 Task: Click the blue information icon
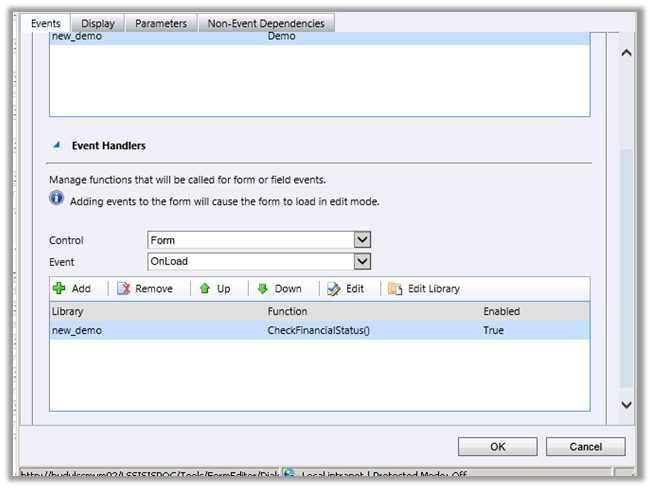click(57, 200)
